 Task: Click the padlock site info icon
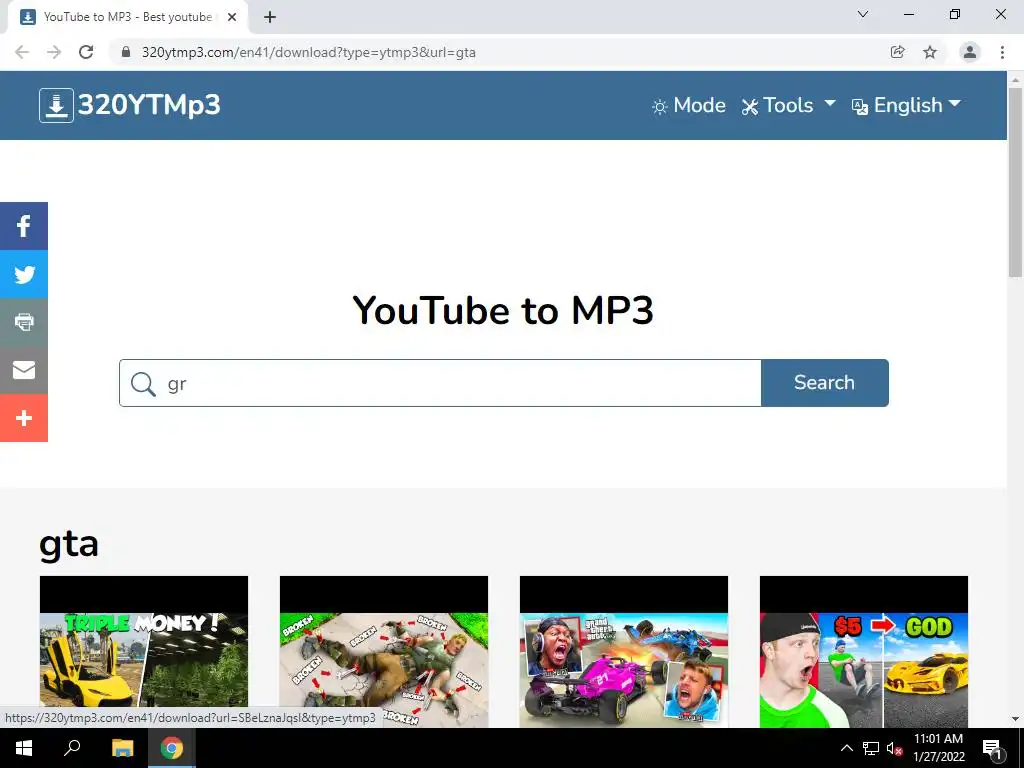coord(126,52)
